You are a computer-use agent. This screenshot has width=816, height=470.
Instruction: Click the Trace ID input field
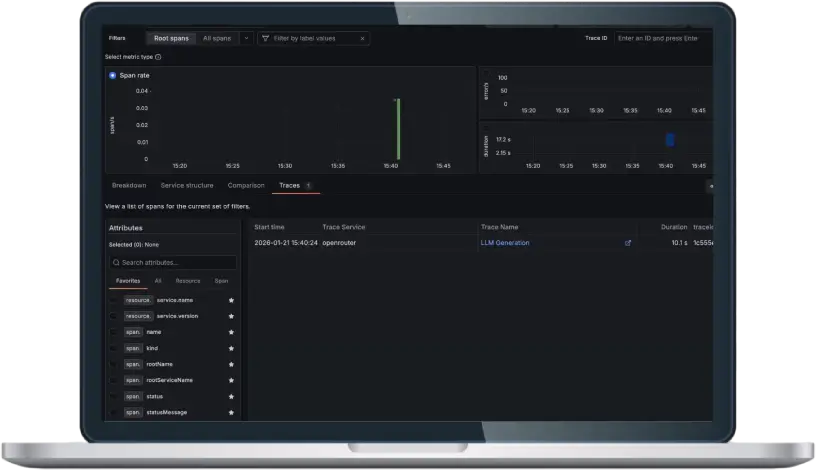tap(663, 39)
